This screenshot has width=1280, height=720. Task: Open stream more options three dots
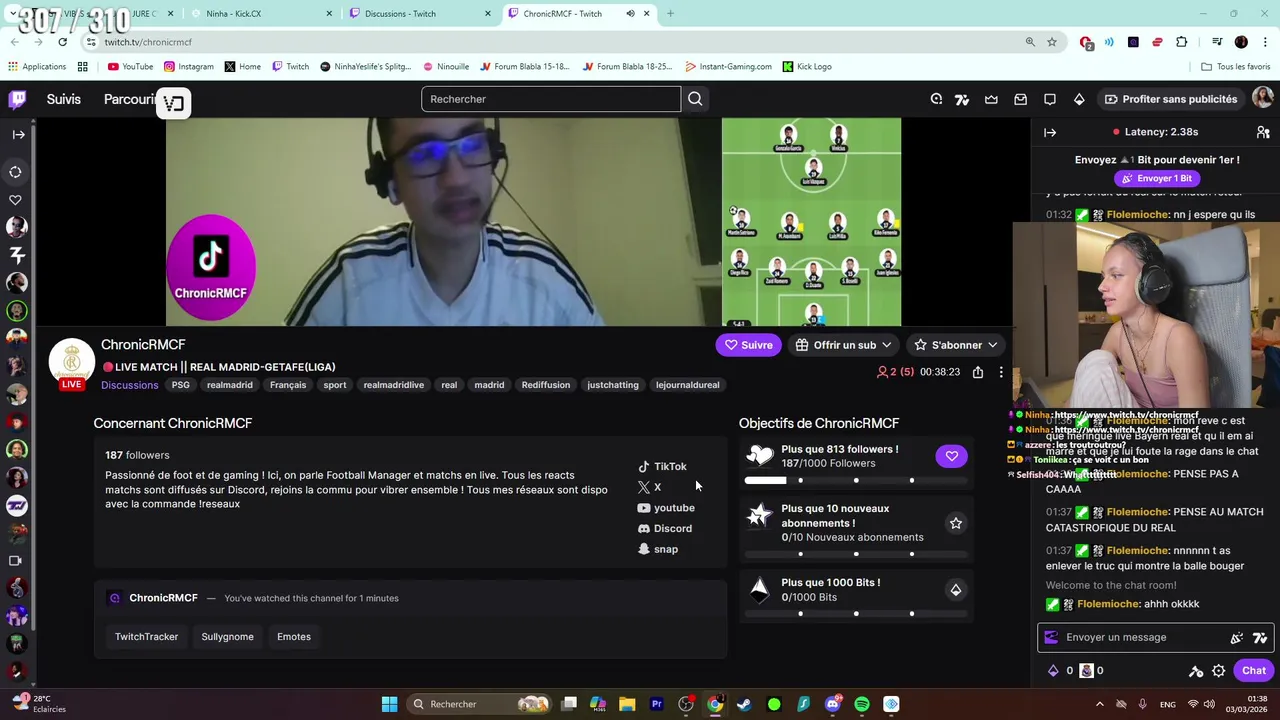point(1001,372)
